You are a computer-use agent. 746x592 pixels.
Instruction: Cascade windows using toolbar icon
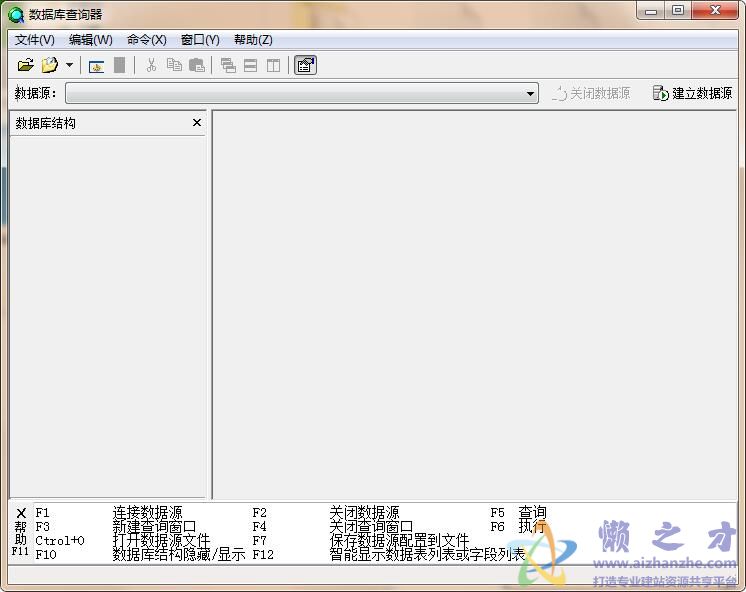pos(228,66)
